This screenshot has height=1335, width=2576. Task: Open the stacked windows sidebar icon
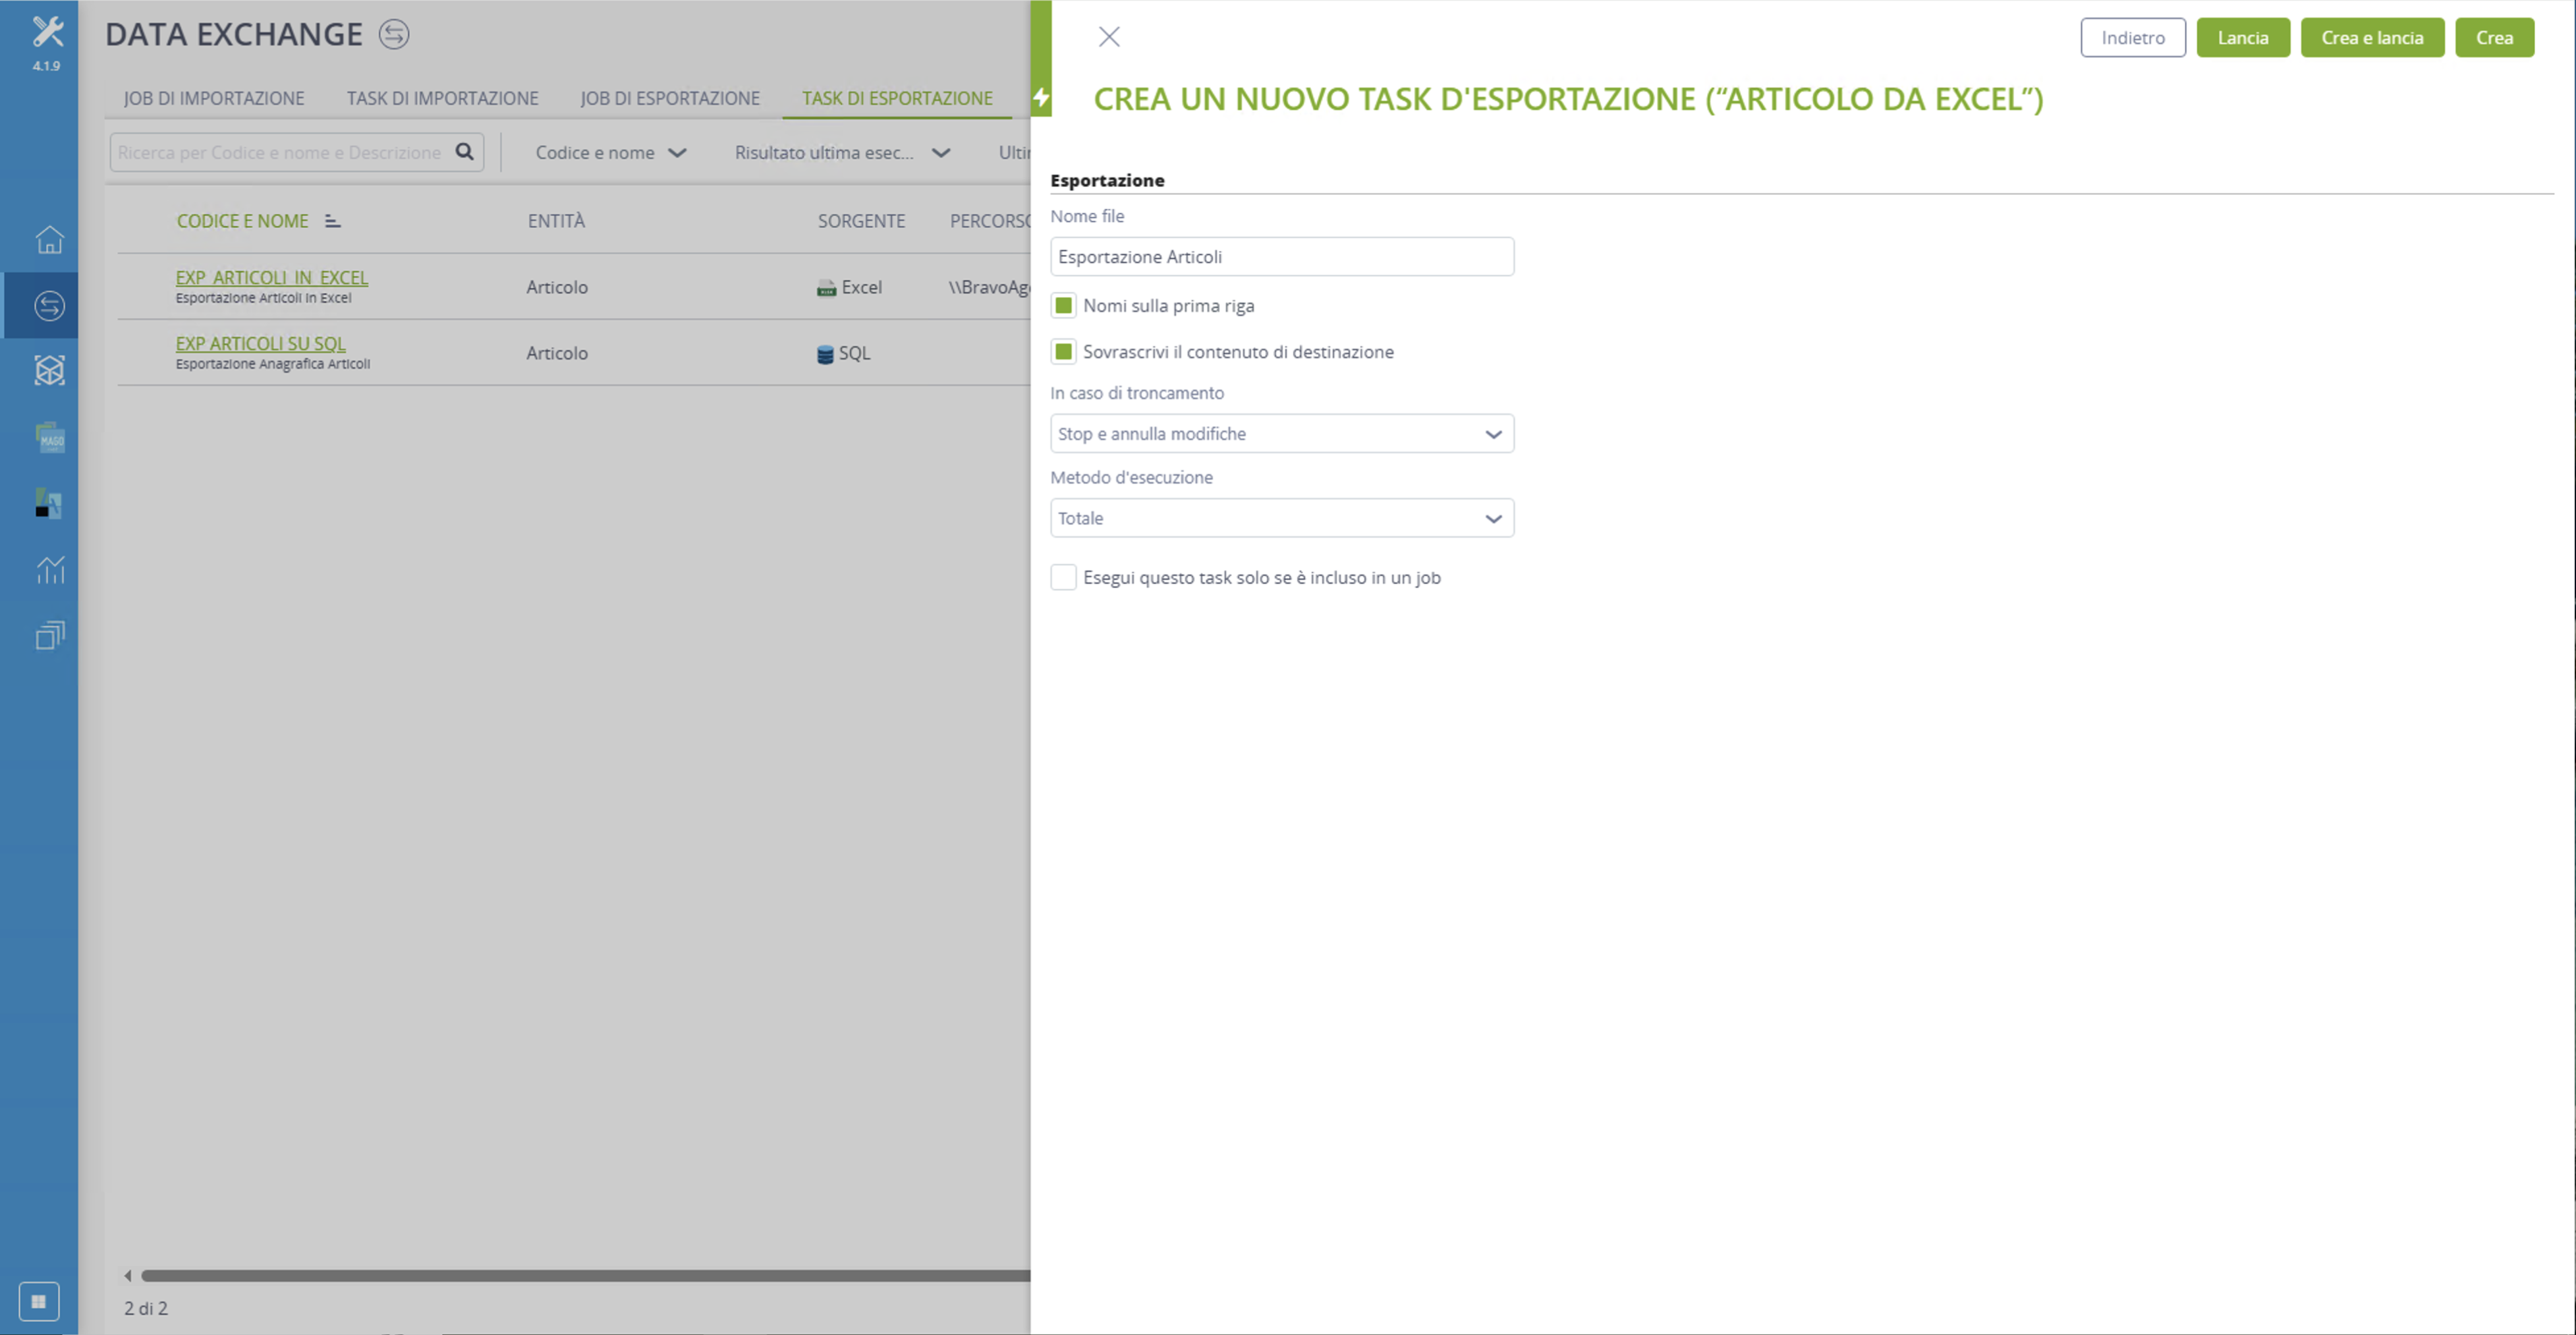[49, 636]
